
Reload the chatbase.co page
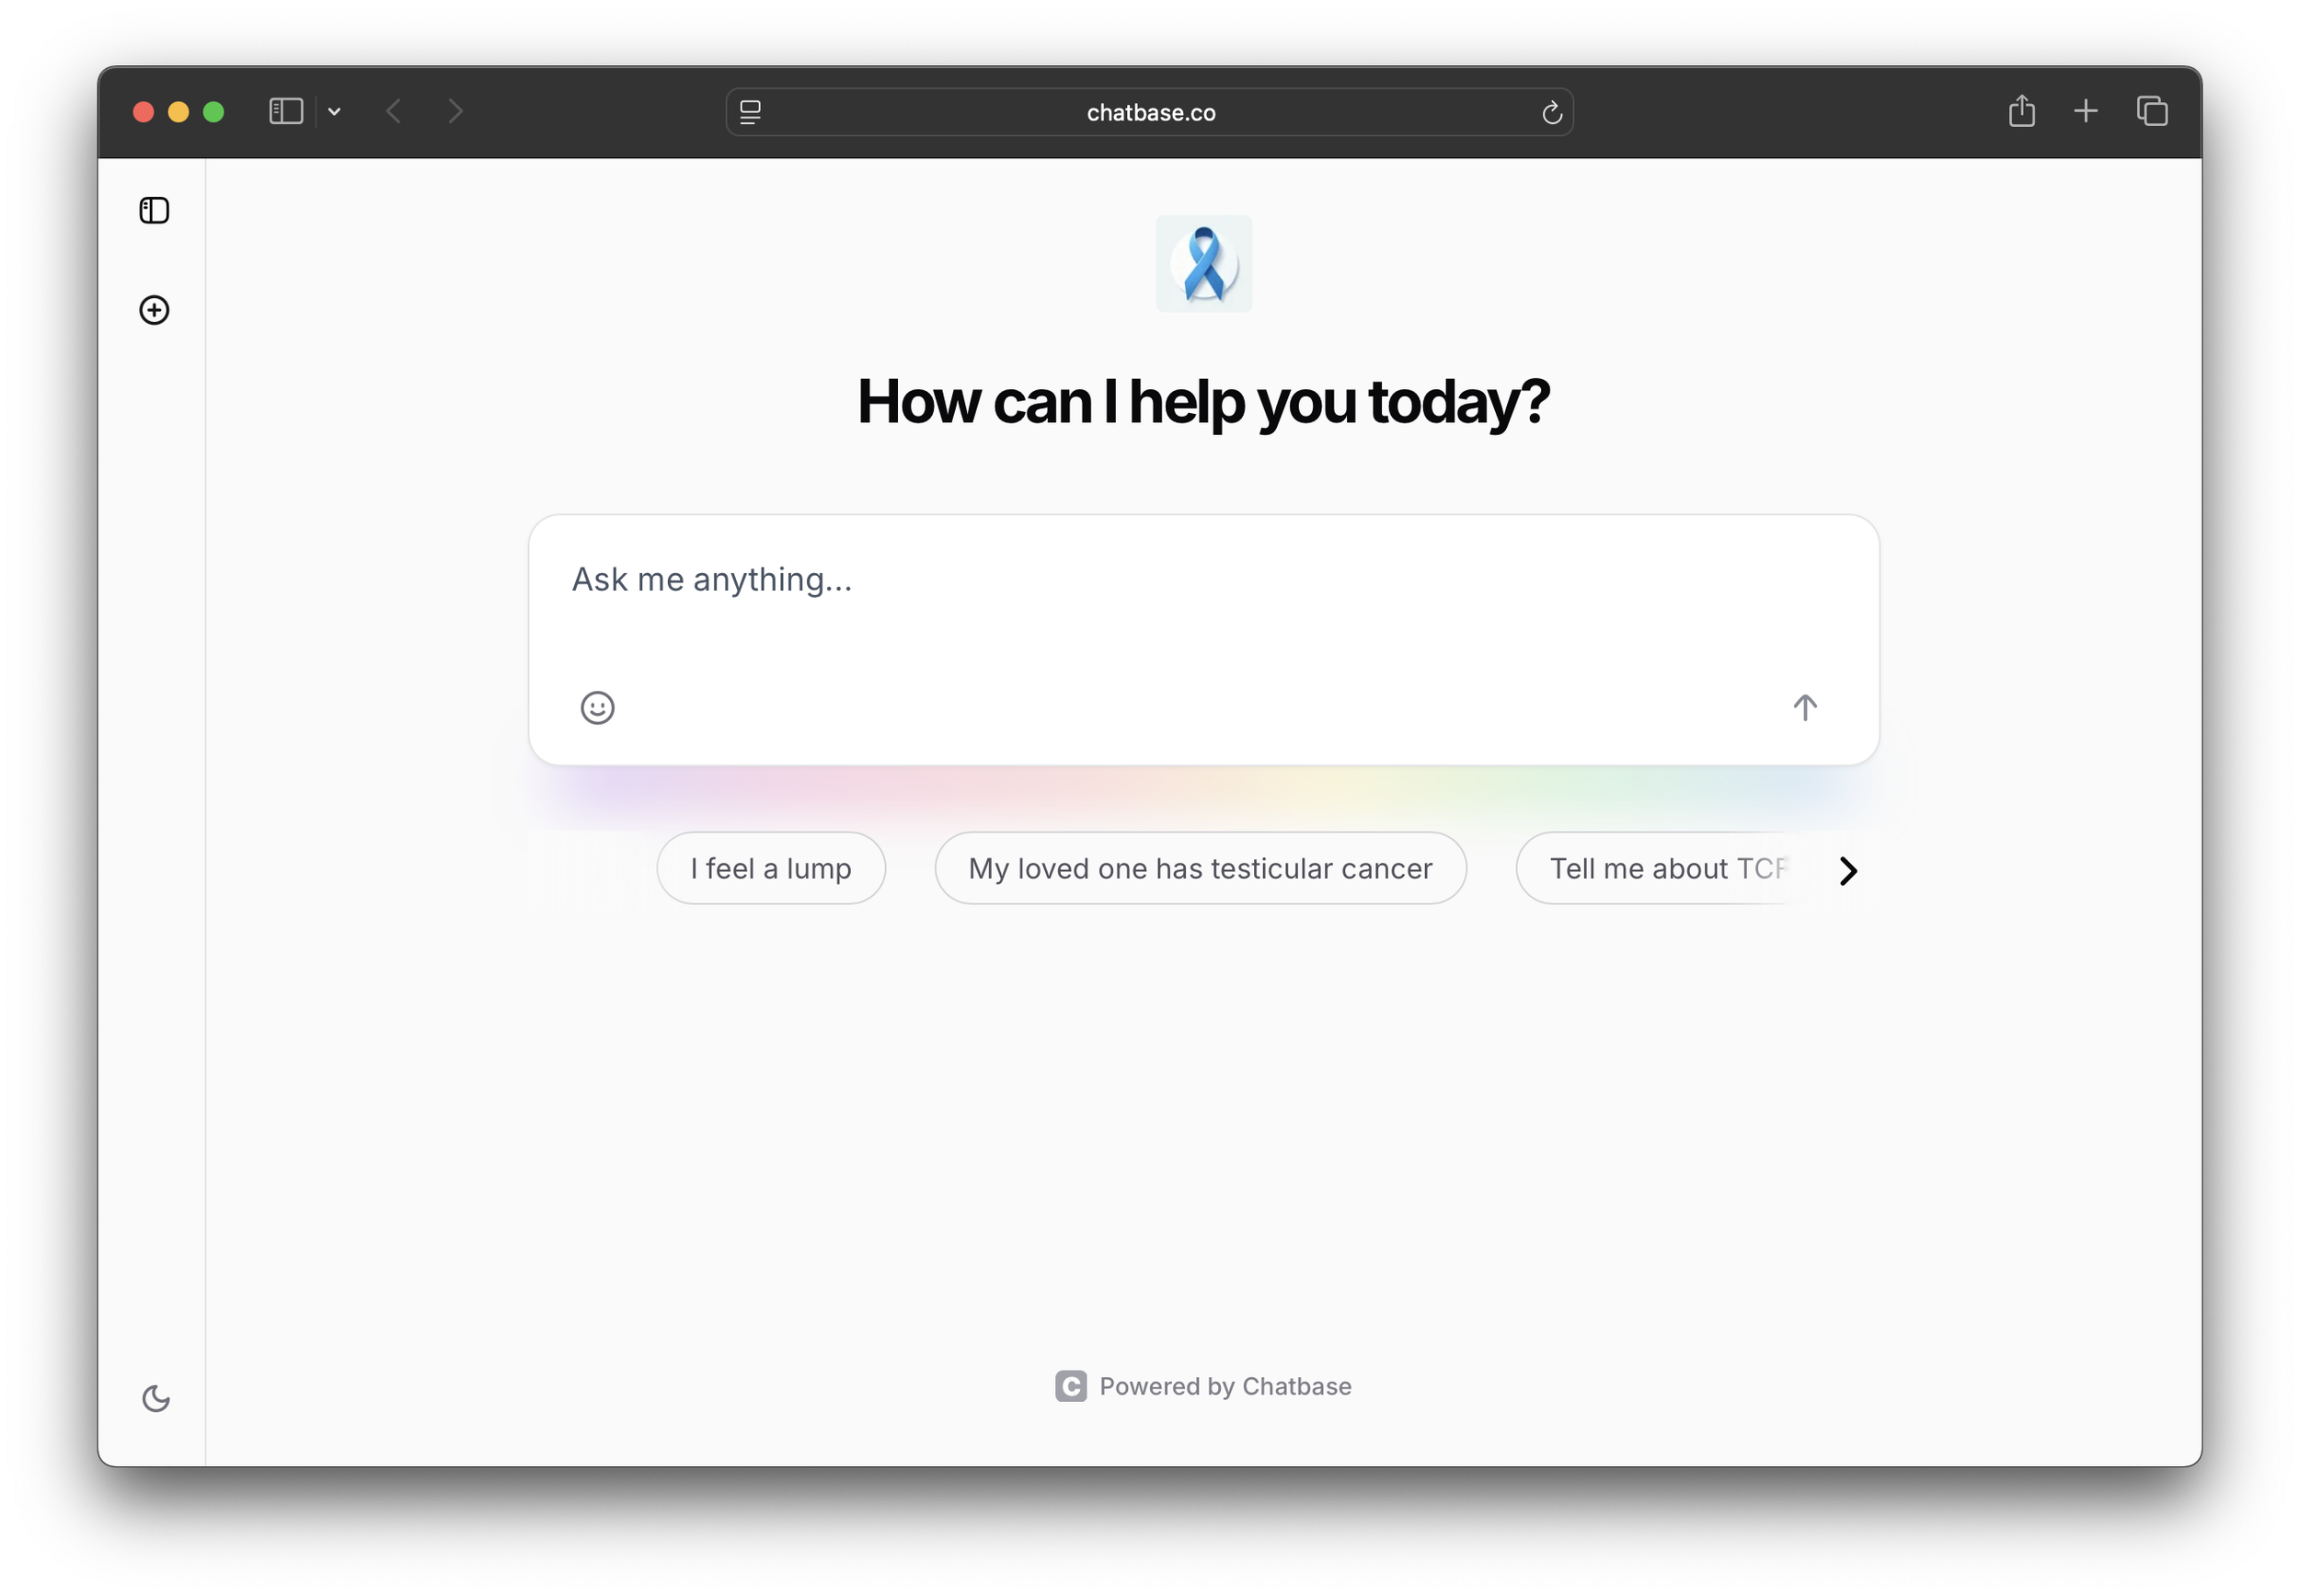coord(1552,112)
